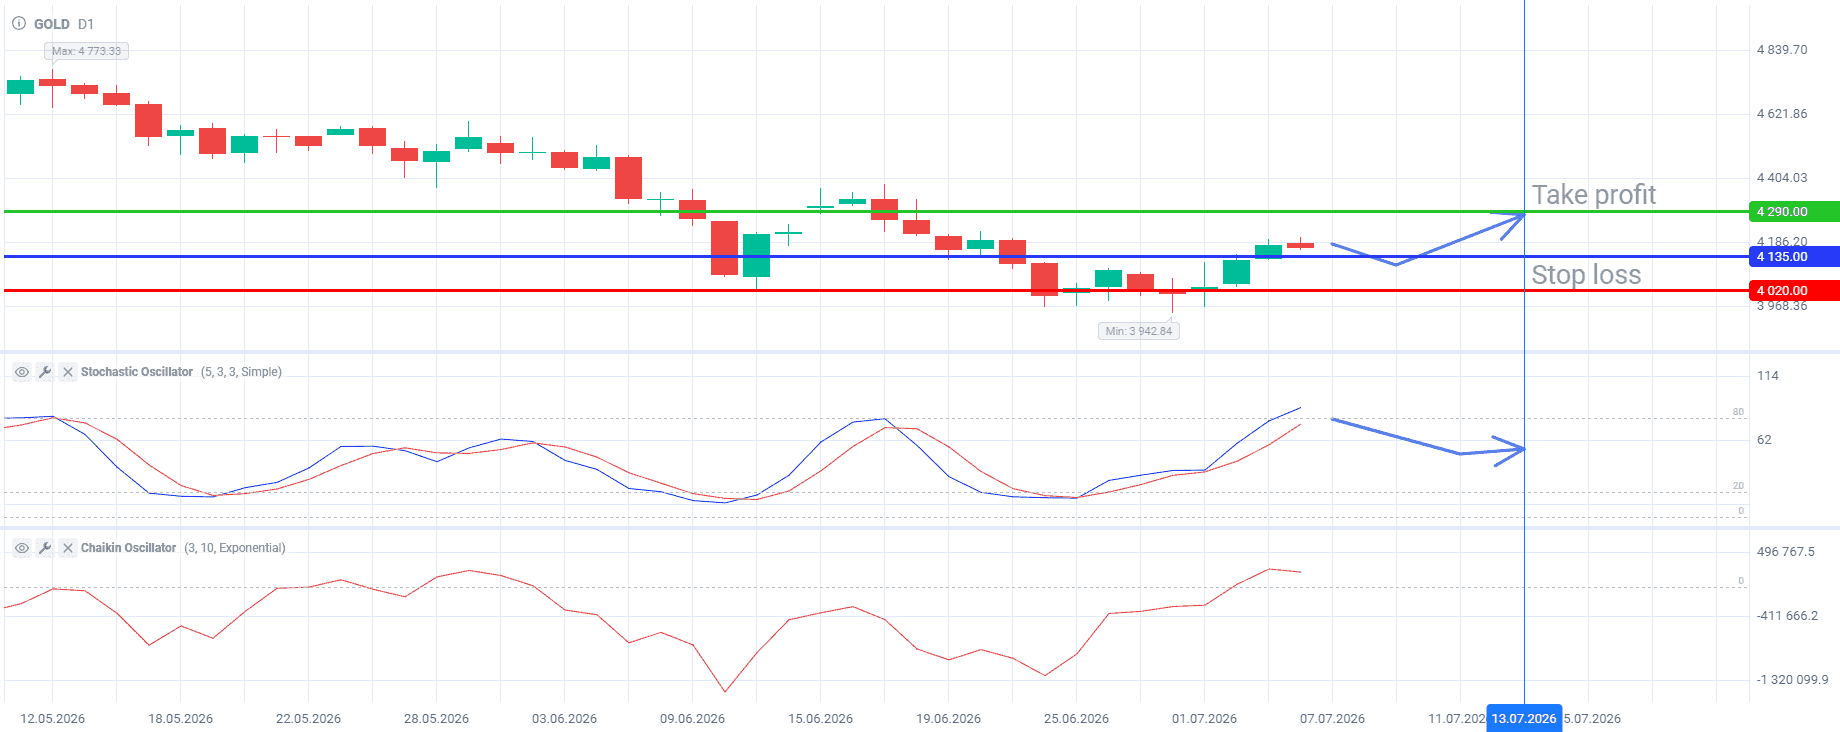Toggle Stochastic Oscillator visibility eye icon
This screenshot has width=1840, height=732.
coord(21,372)
